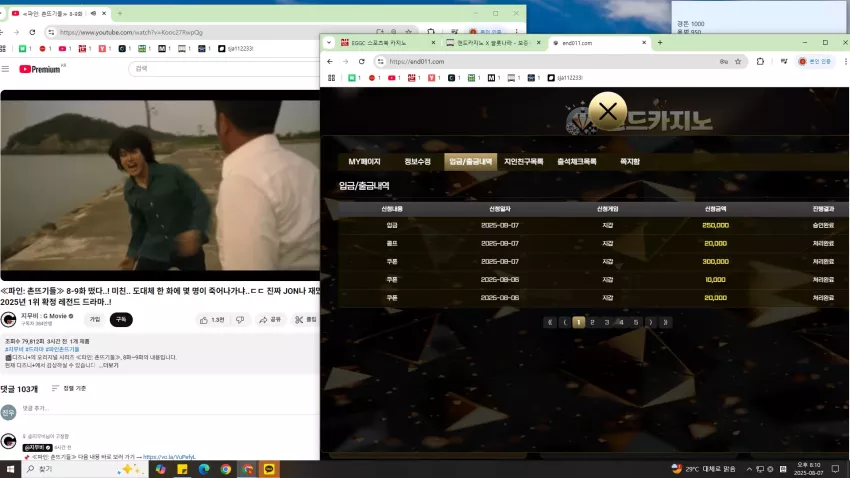Click the 300,000 amount cell
Viewport: 850px width, 478px height.
(x=715, y=262)
